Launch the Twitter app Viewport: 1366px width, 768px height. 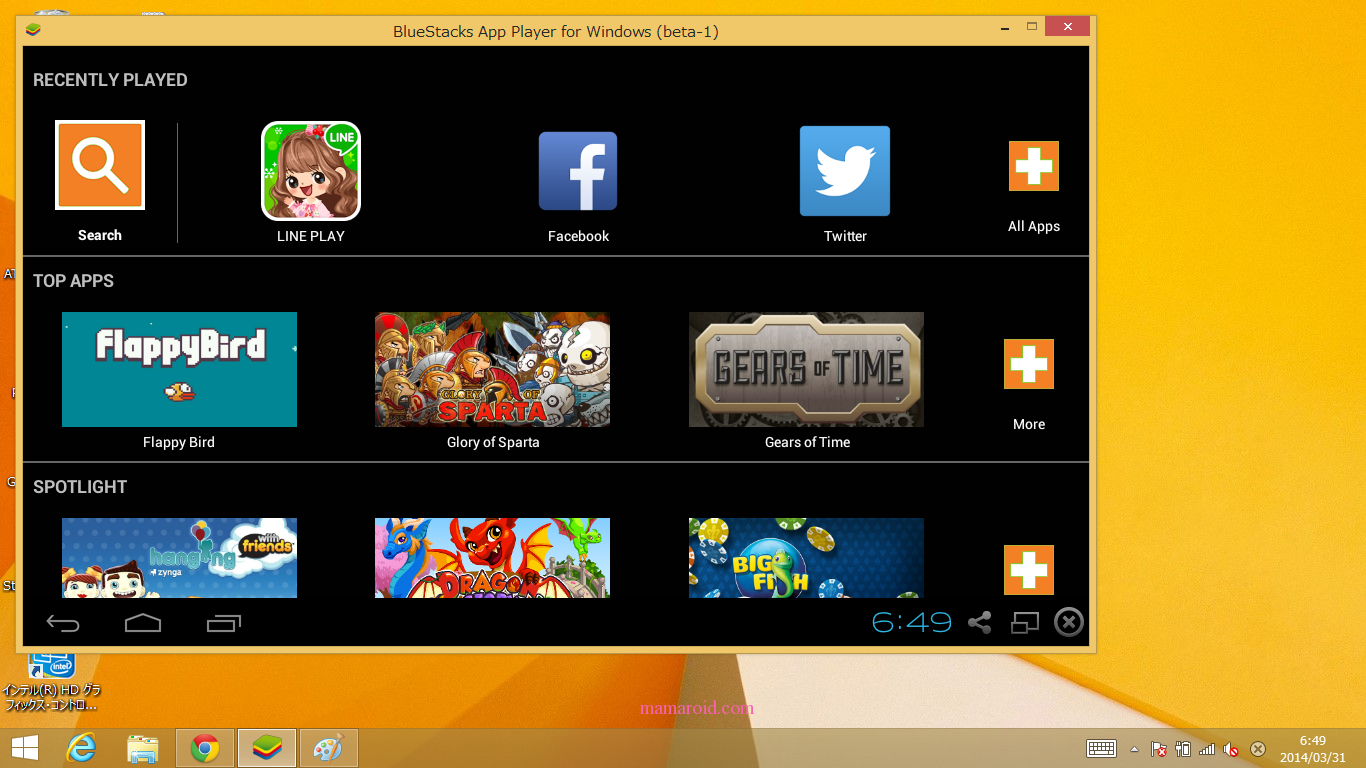845,171
